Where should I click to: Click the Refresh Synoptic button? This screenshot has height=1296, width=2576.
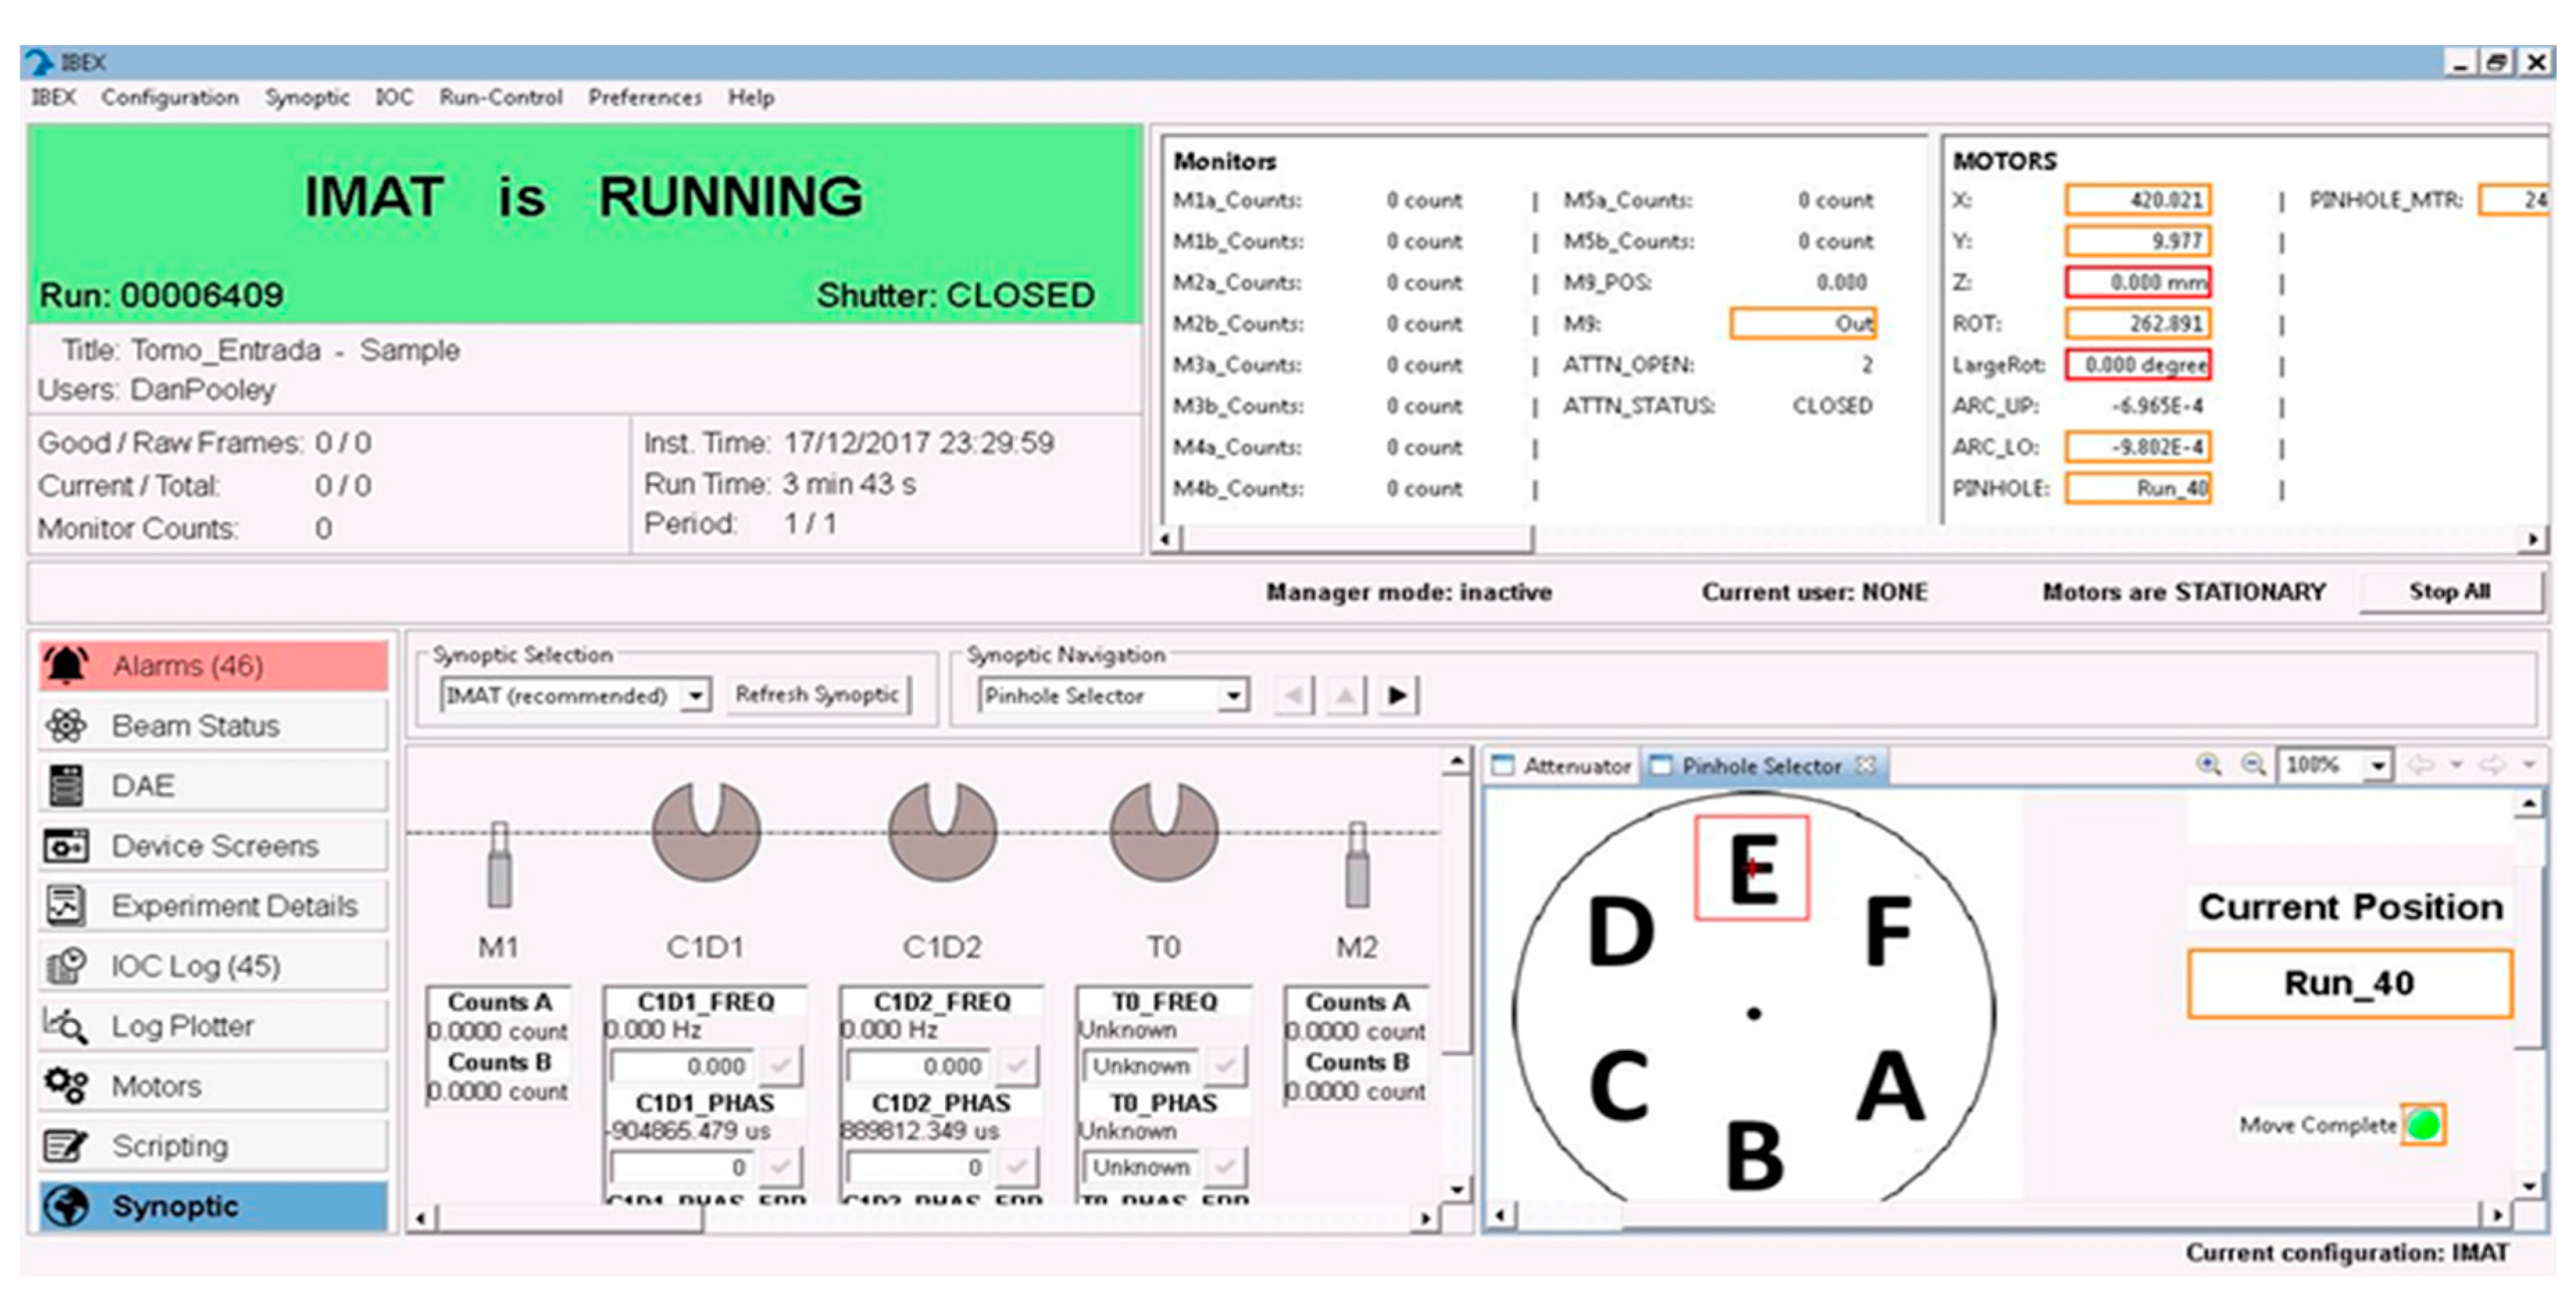click(817, 695)
